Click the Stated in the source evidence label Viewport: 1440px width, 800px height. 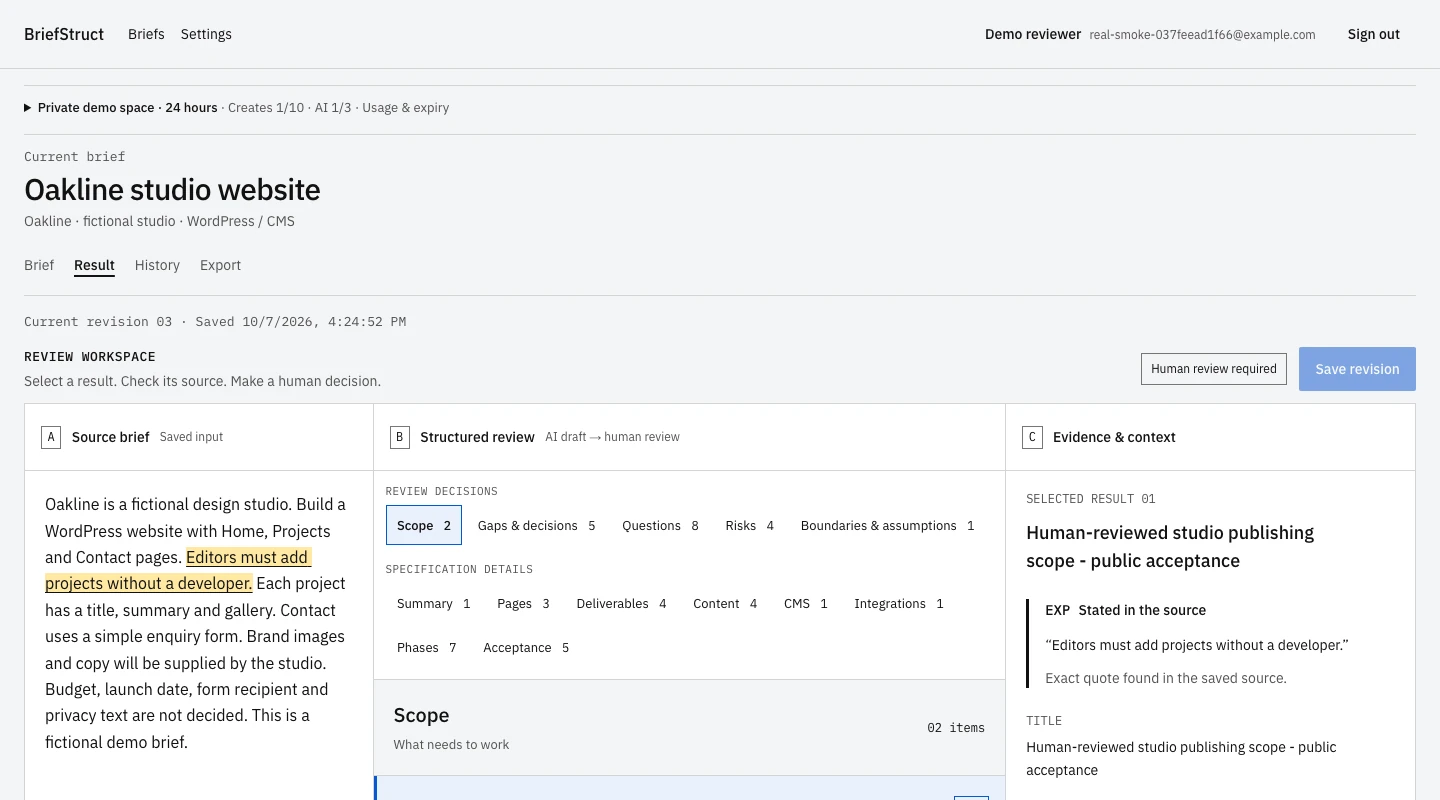1142,610
